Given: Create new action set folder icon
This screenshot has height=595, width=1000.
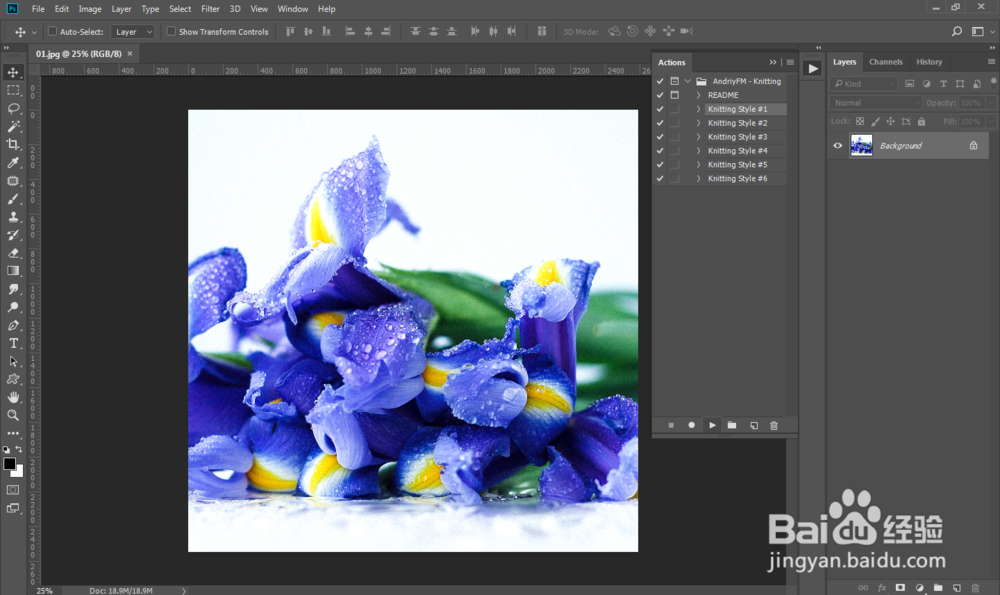Looking at the screenshot, I should 732,425.
